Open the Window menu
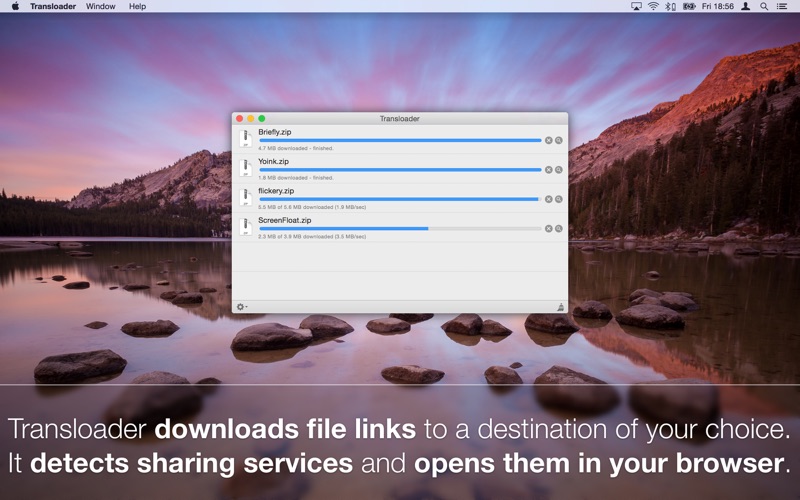This screenshot has height=500, width=800. pos(100,6)
